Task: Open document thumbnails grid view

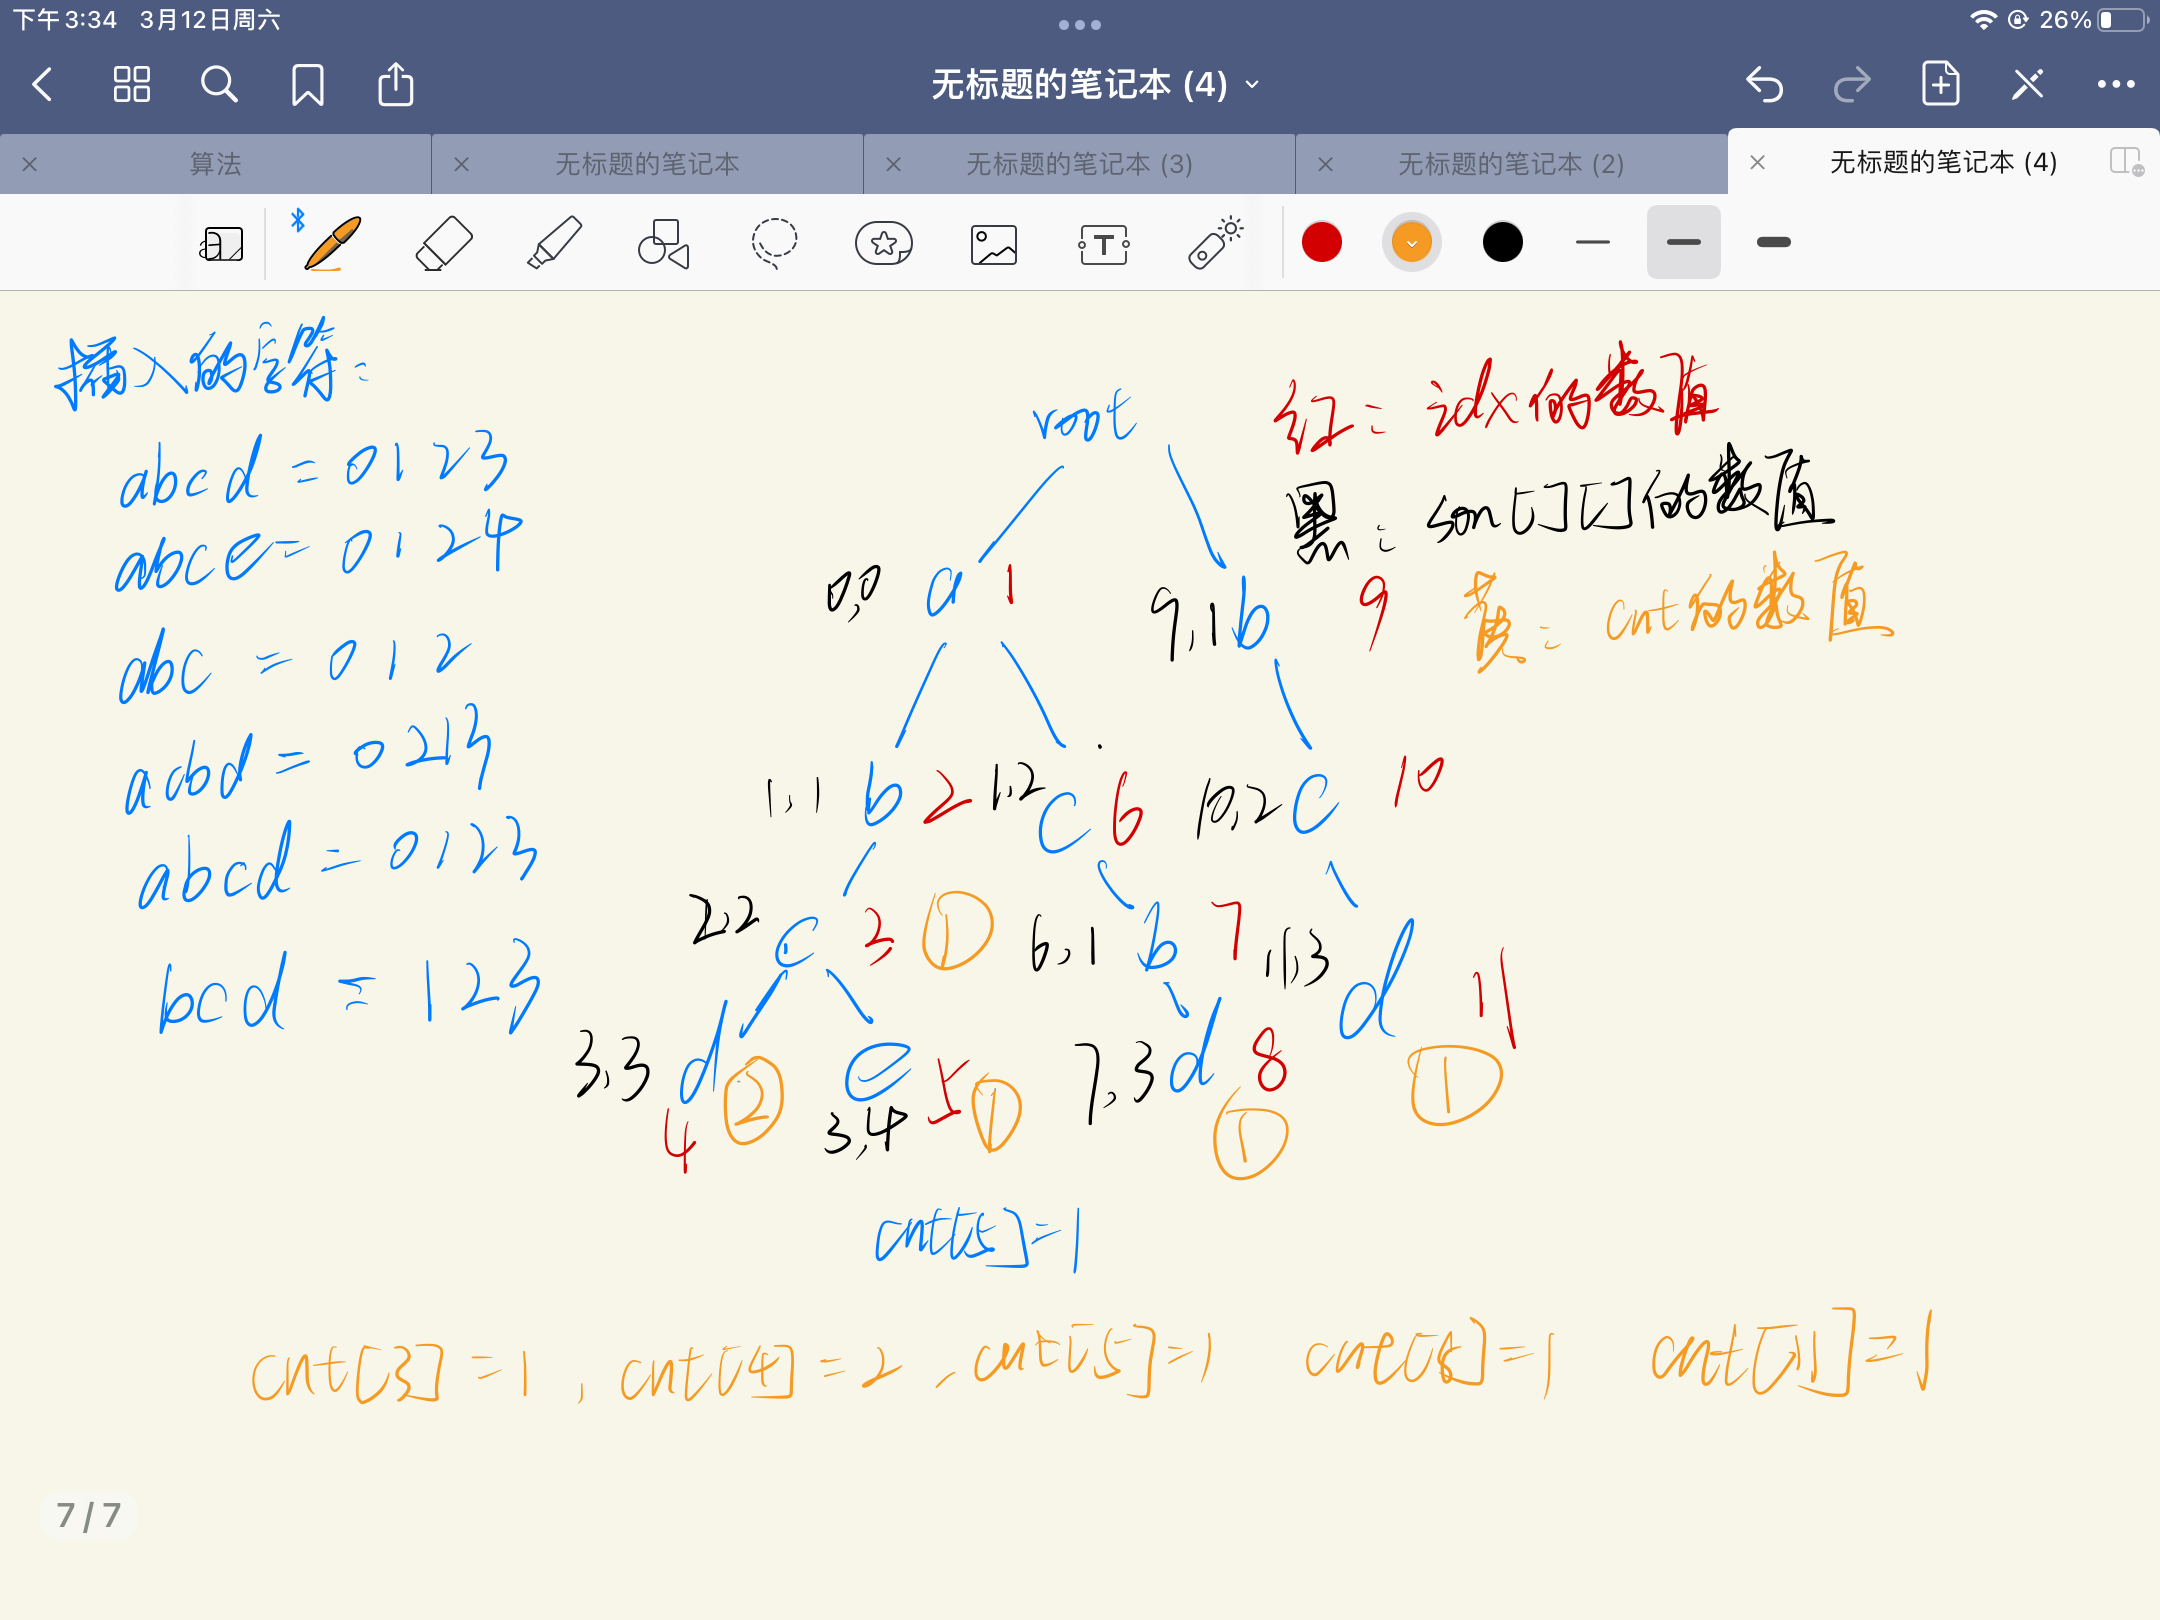Action: pyautogui.click(x=130, y=85)
